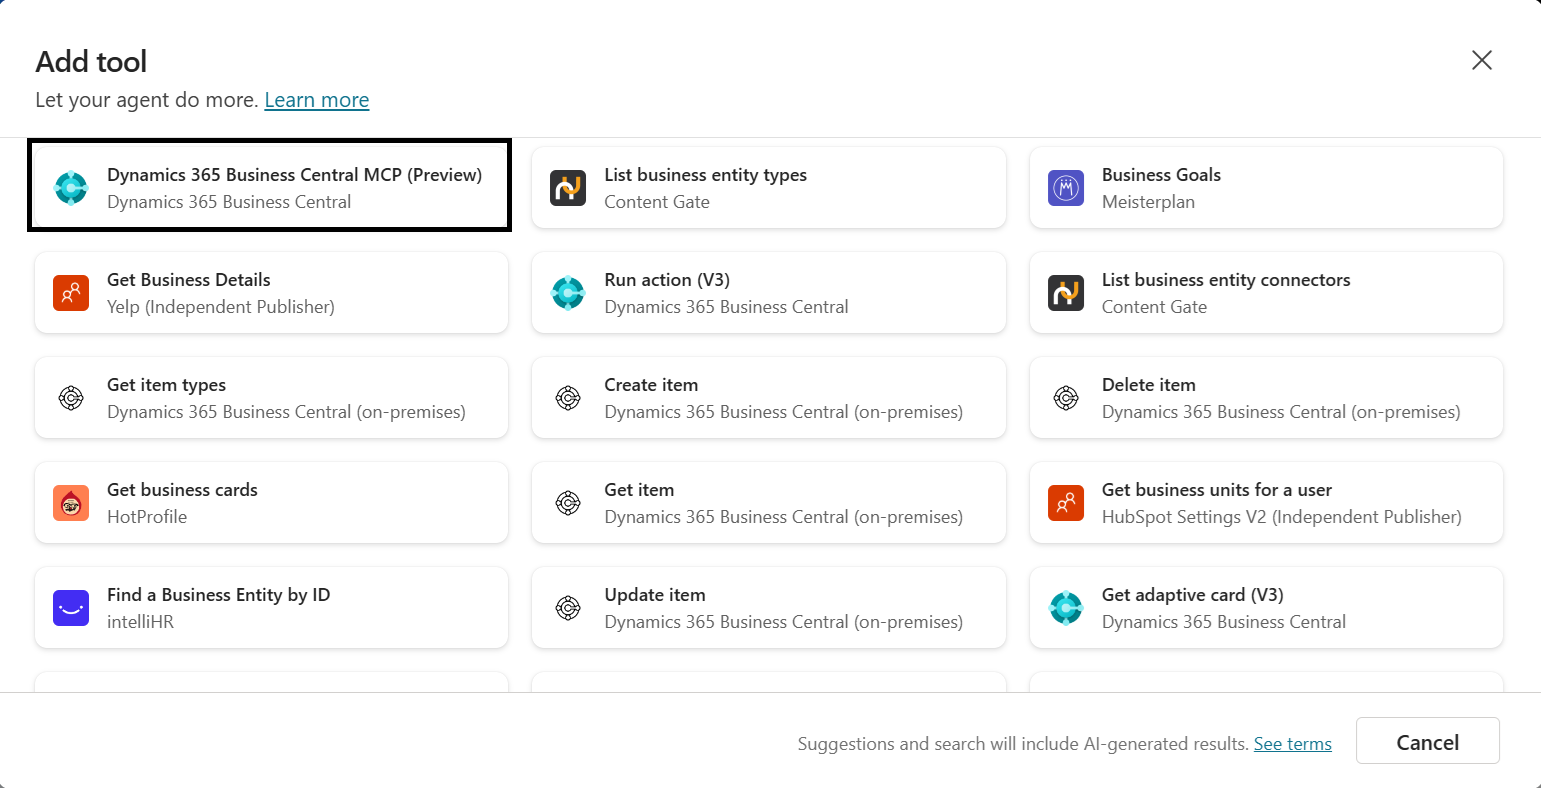This screenshot has height=788, width=1541.
Task: Click the on-premises icon on Create item
Action: 568,397
